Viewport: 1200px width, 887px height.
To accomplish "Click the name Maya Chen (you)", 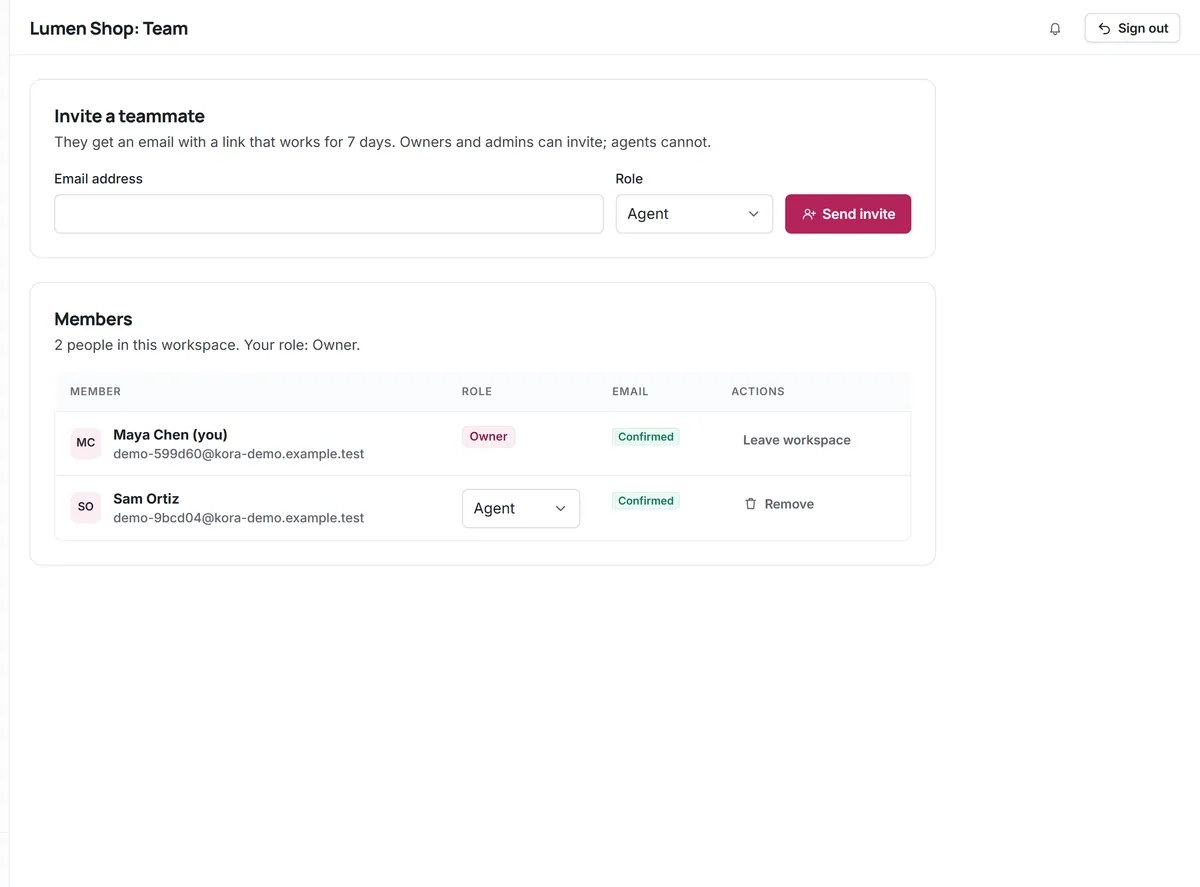I will click(x=170, y=434).
